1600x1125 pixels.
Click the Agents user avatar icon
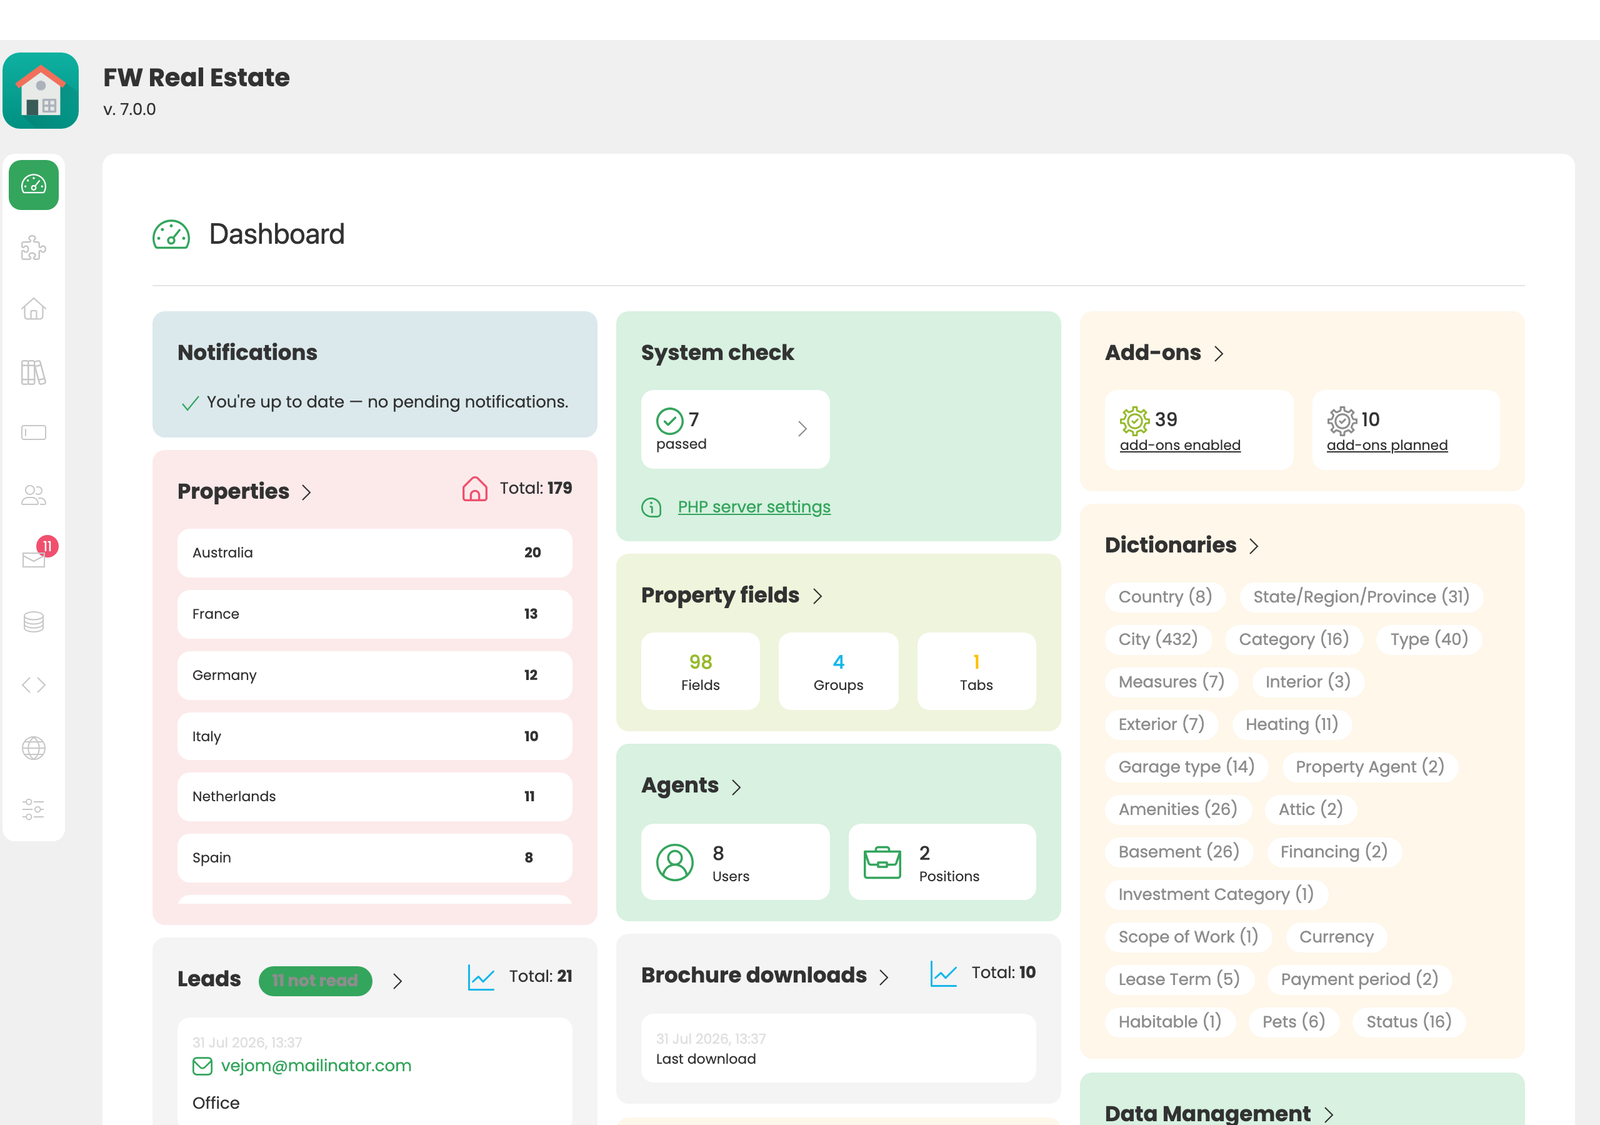click(x=675, y=862)
